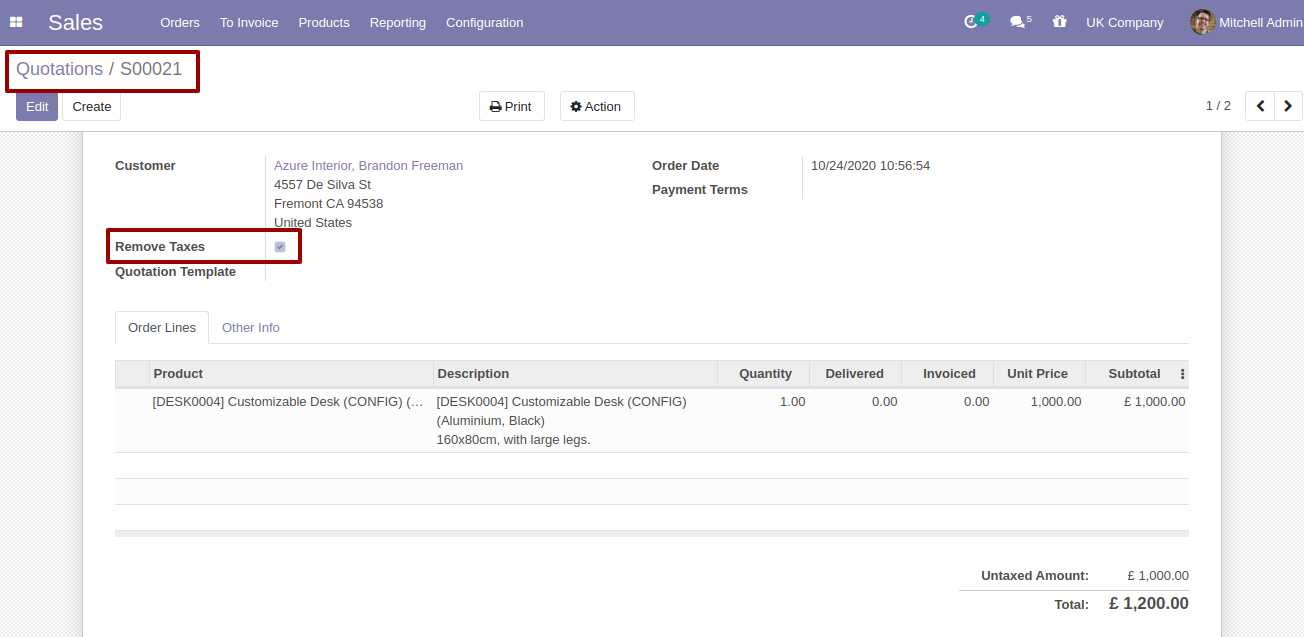Click the Create button
Image resolution: width=1304 pixels, height=637 pixels.
pyautogui.click(x=91, y=106)
